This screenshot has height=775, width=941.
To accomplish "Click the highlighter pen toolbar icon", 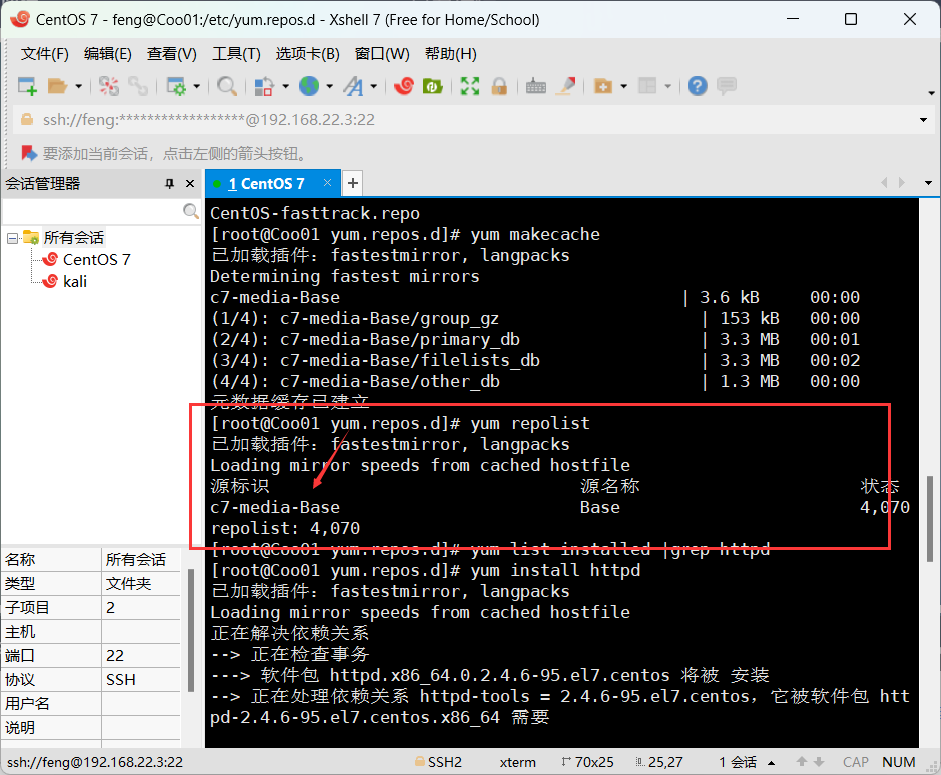I will [x=565, y=86].
